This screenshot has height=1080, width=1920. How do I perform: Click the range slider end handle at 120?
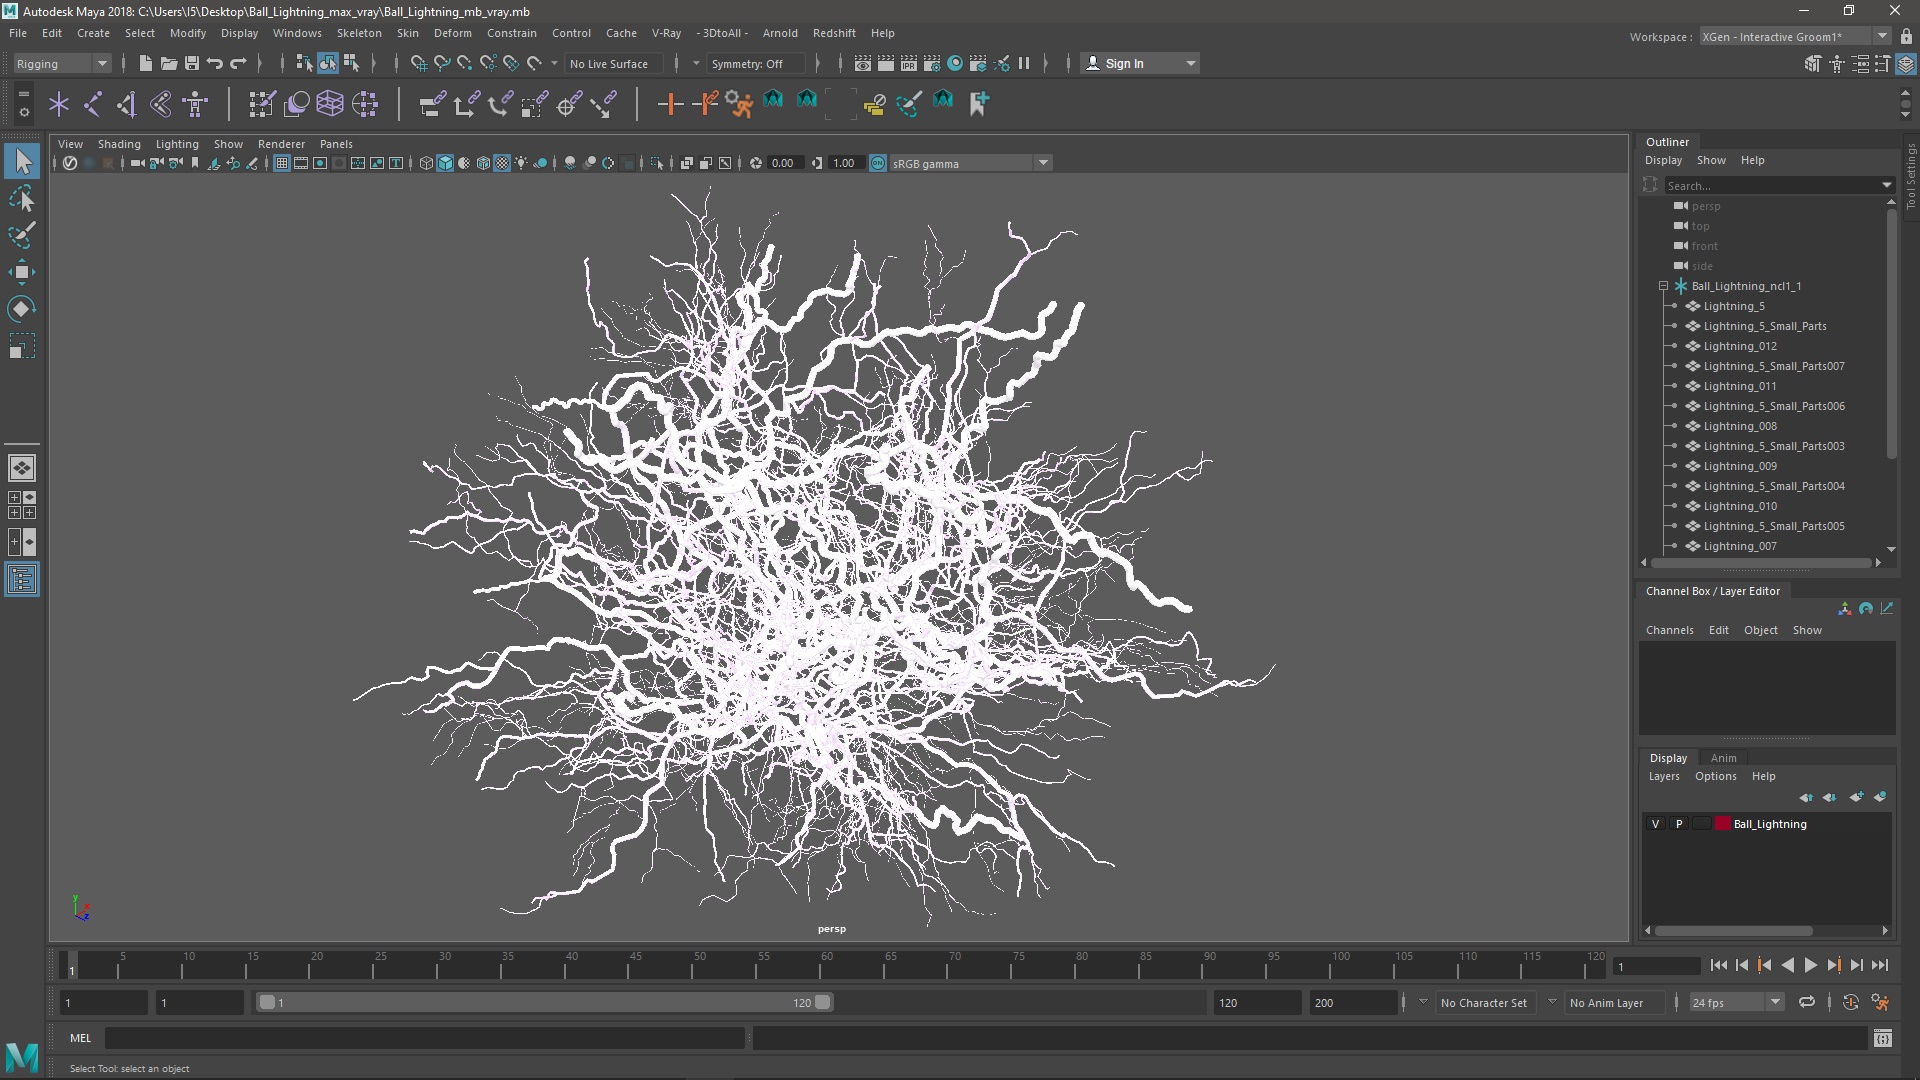823,1002
